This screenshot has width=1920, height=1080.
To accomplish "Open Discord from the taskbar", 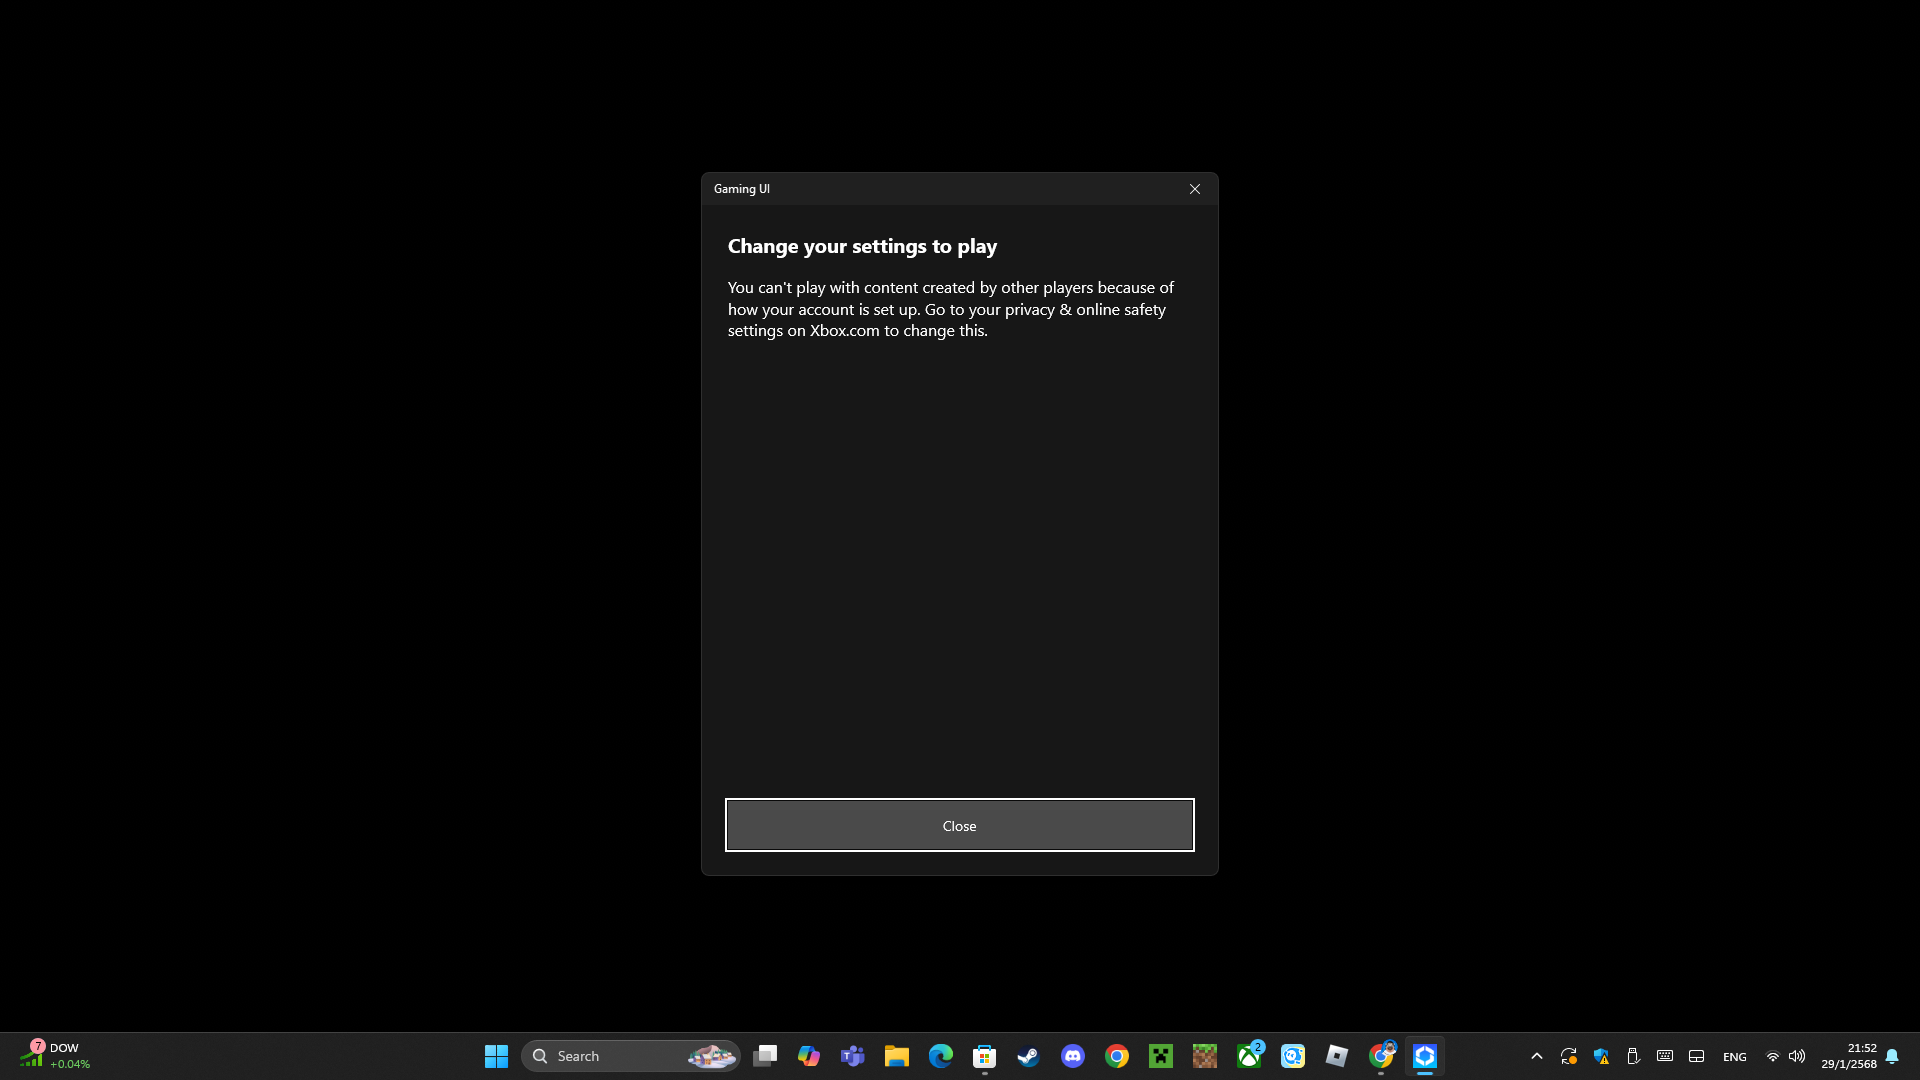I will tap(1073, 1056).
